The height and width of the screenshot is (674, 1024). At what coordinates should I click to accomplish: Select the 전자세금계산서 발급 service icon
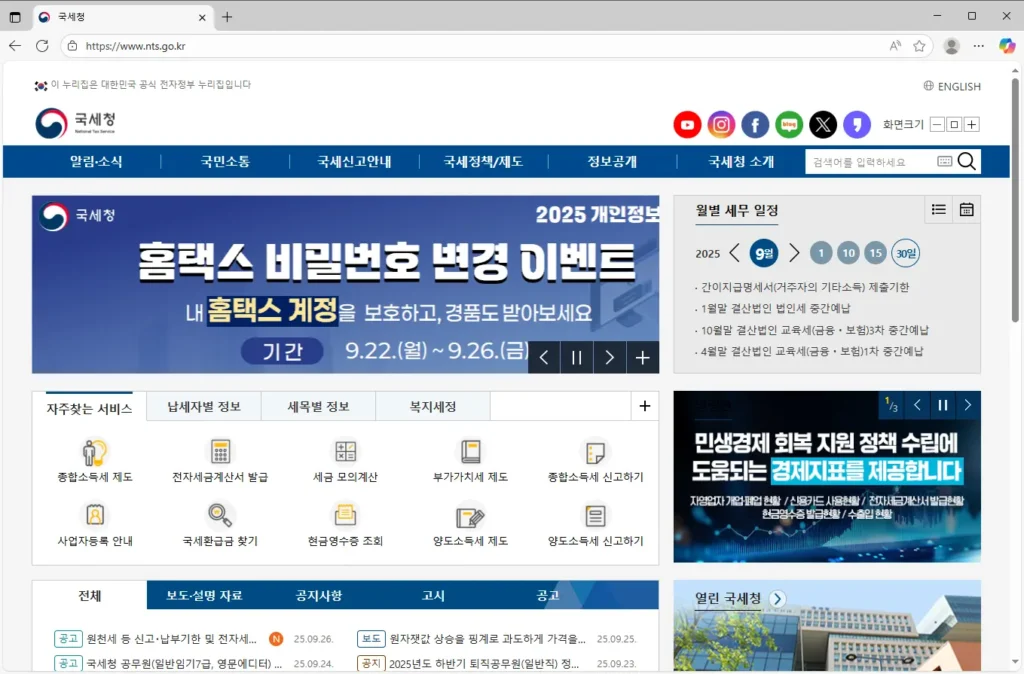coord(221,452)
